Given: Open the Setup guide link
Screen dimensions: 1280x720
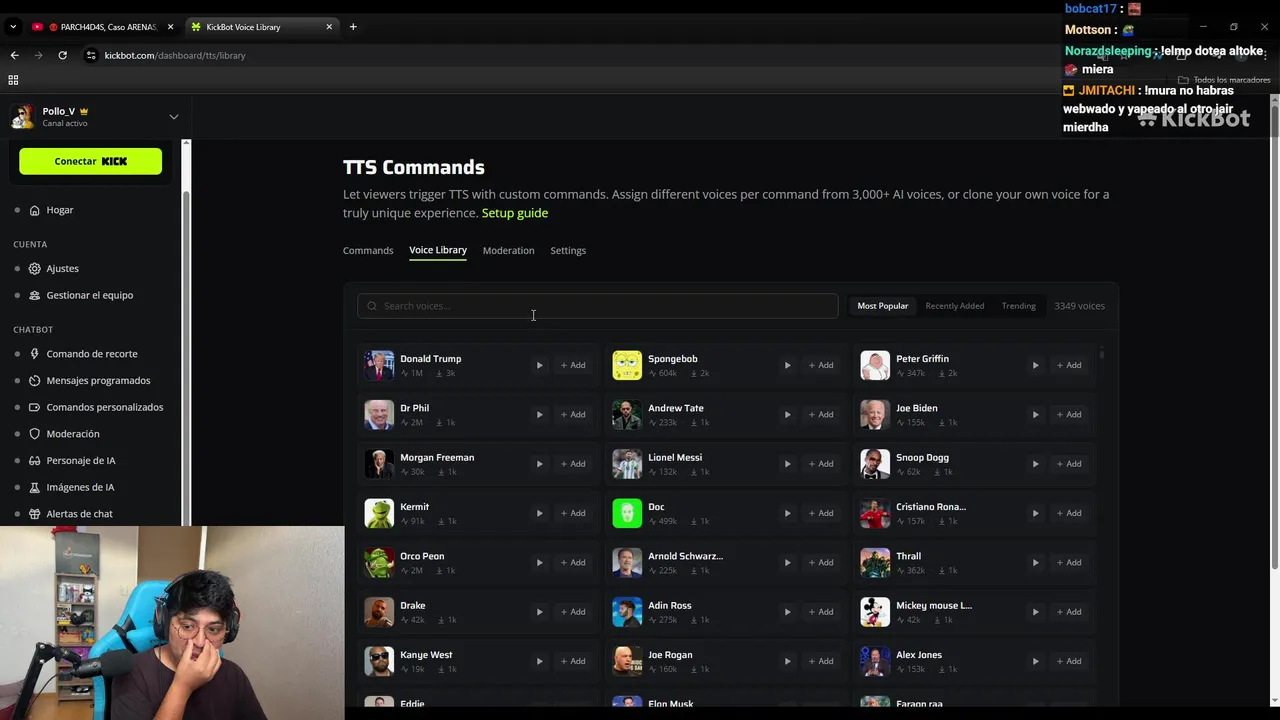Looking at the screenshot, I should pos(515,213).
